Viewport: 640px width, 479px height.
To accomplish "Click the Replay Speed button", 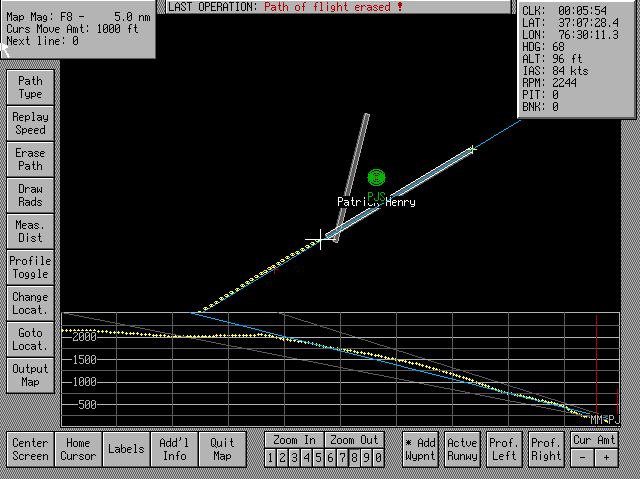I will (x=30, y=123).
